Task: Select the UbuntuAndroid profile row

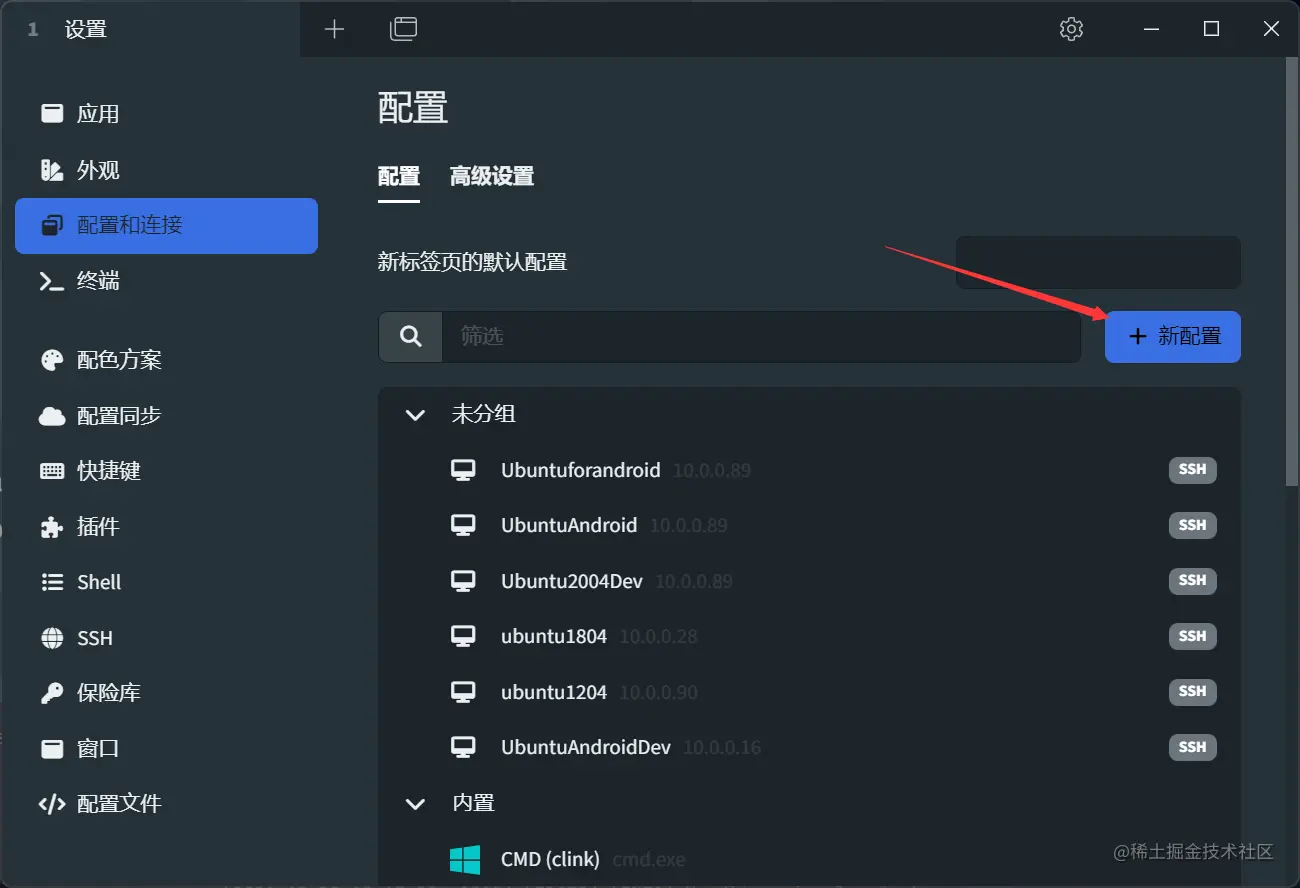Action: click(x=809, y=525)
